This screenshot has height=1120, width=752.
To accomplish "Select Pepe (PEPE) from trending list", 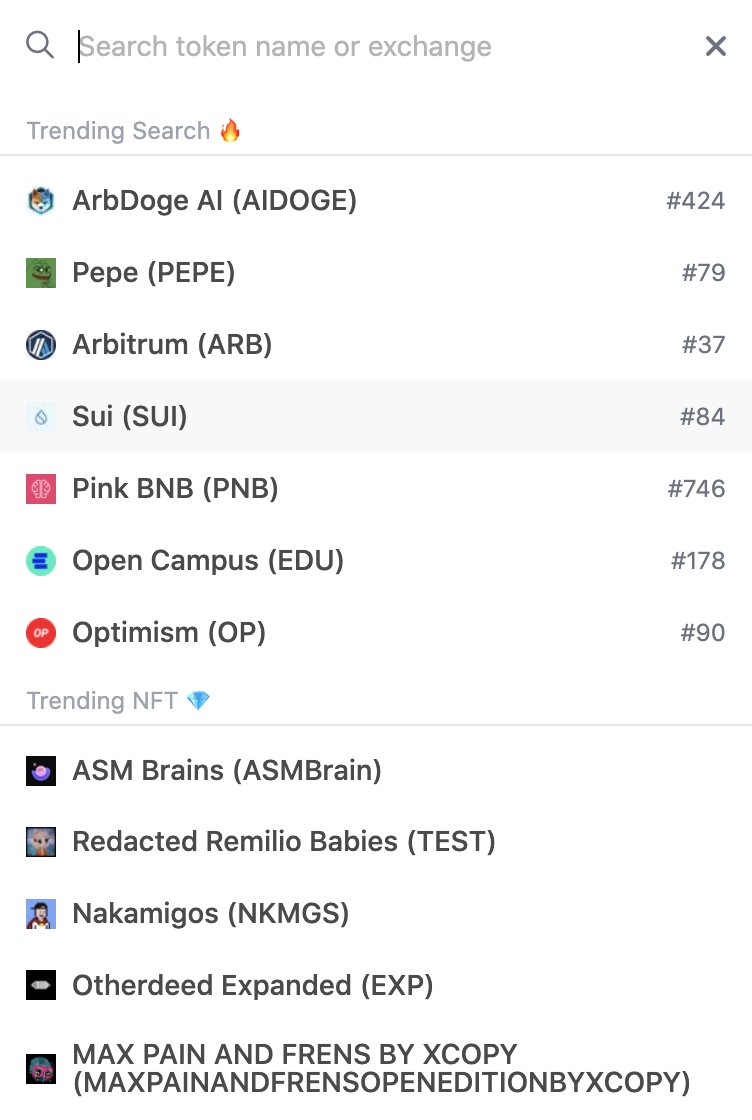I will [376, 273].
